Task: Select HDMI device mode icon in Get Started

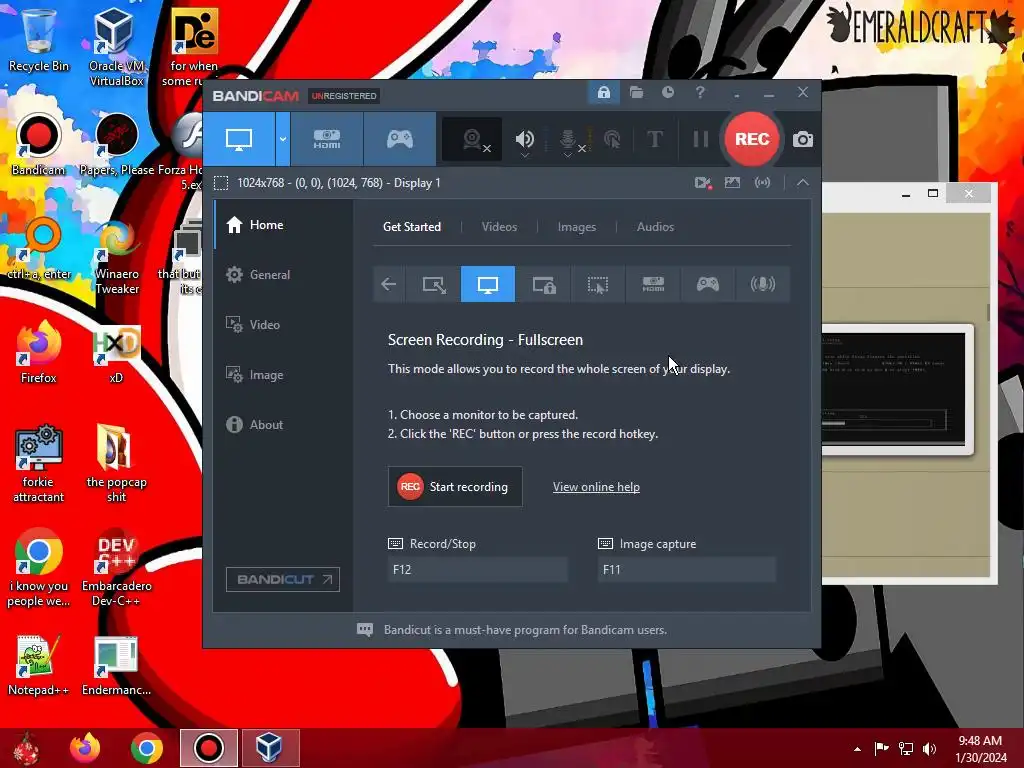Action: pyautogui.click(x=653, y=284)
